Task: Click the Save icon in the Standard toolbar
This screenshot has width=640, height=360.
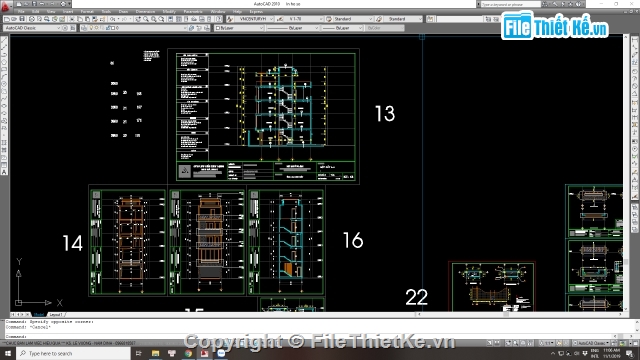Action: pyautogui.click(x=22, y=19)
